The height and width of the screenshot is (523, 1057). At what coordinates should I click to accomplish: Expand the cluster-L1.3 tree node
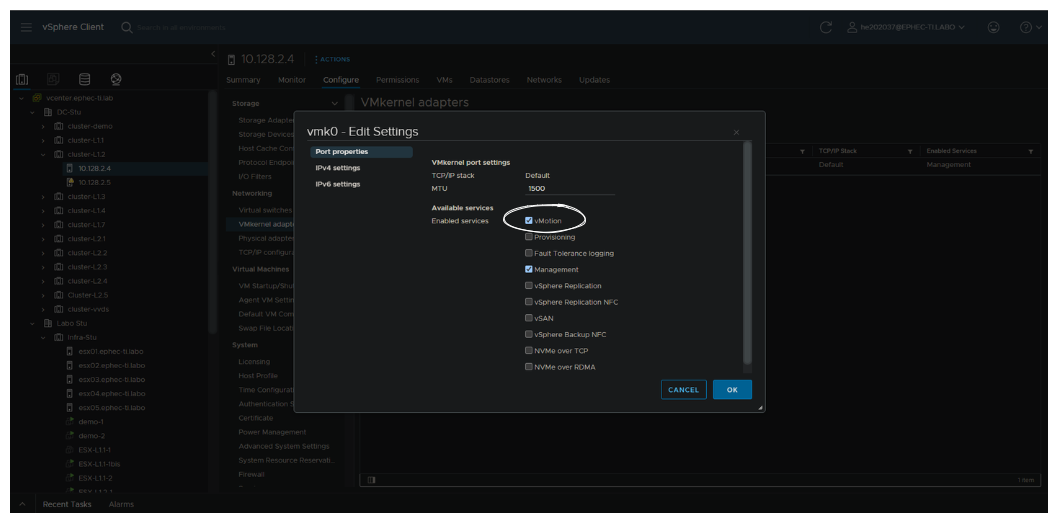(x=43, y=196)
